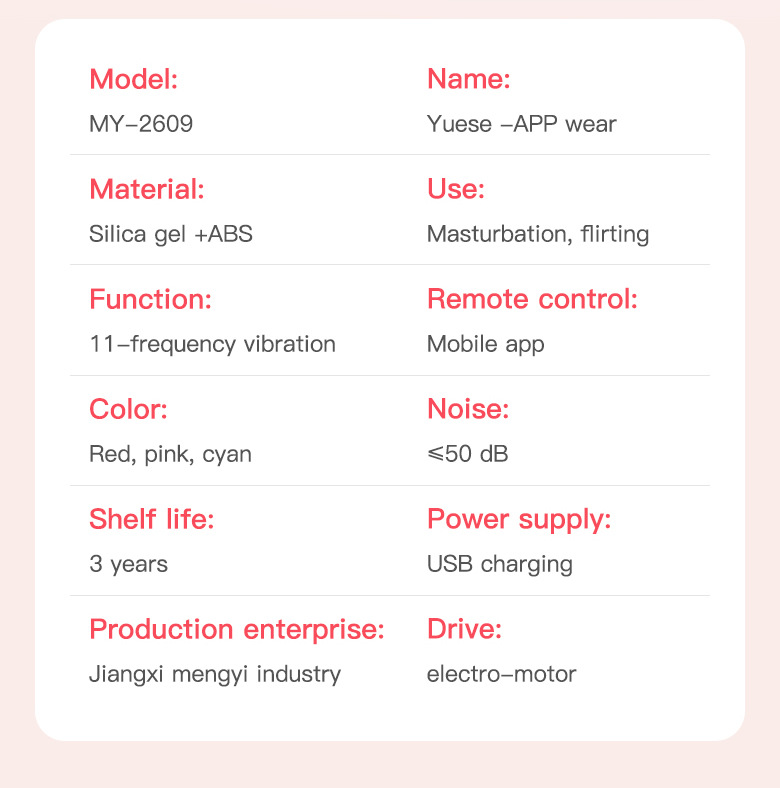This screenshot has width=780, height=788.
Task: Select the 'Silica gel +ABS' value
Action: (x=171, y=234)
